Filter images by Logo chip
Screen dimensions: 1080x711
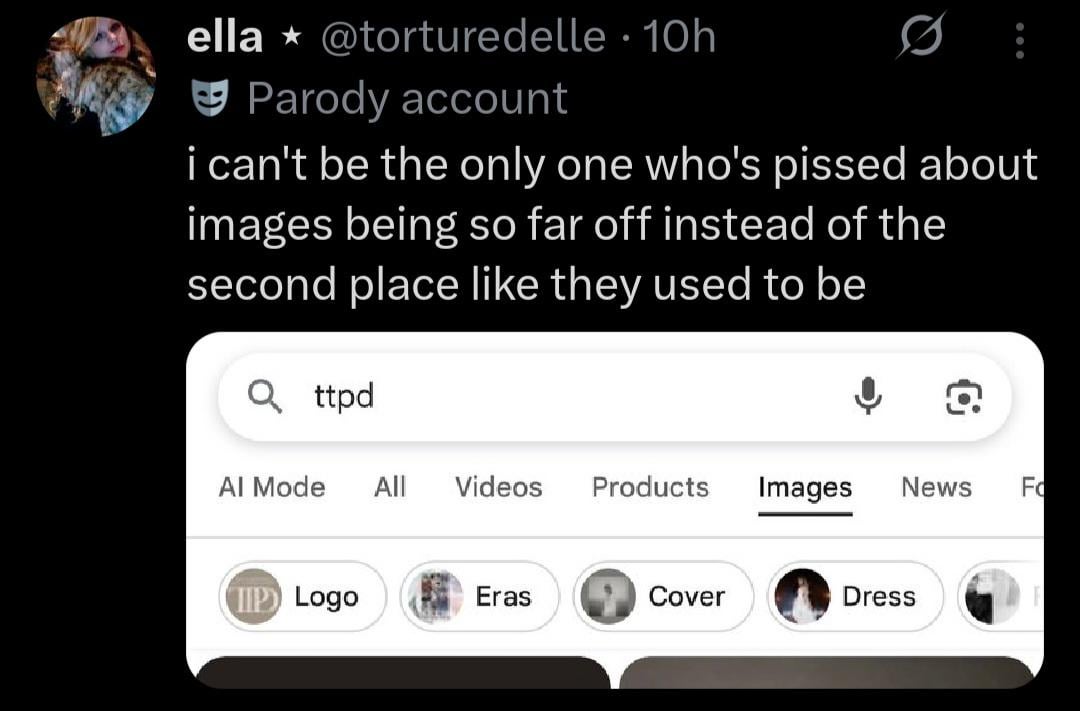pyautogui.click(x=302, y=596)
